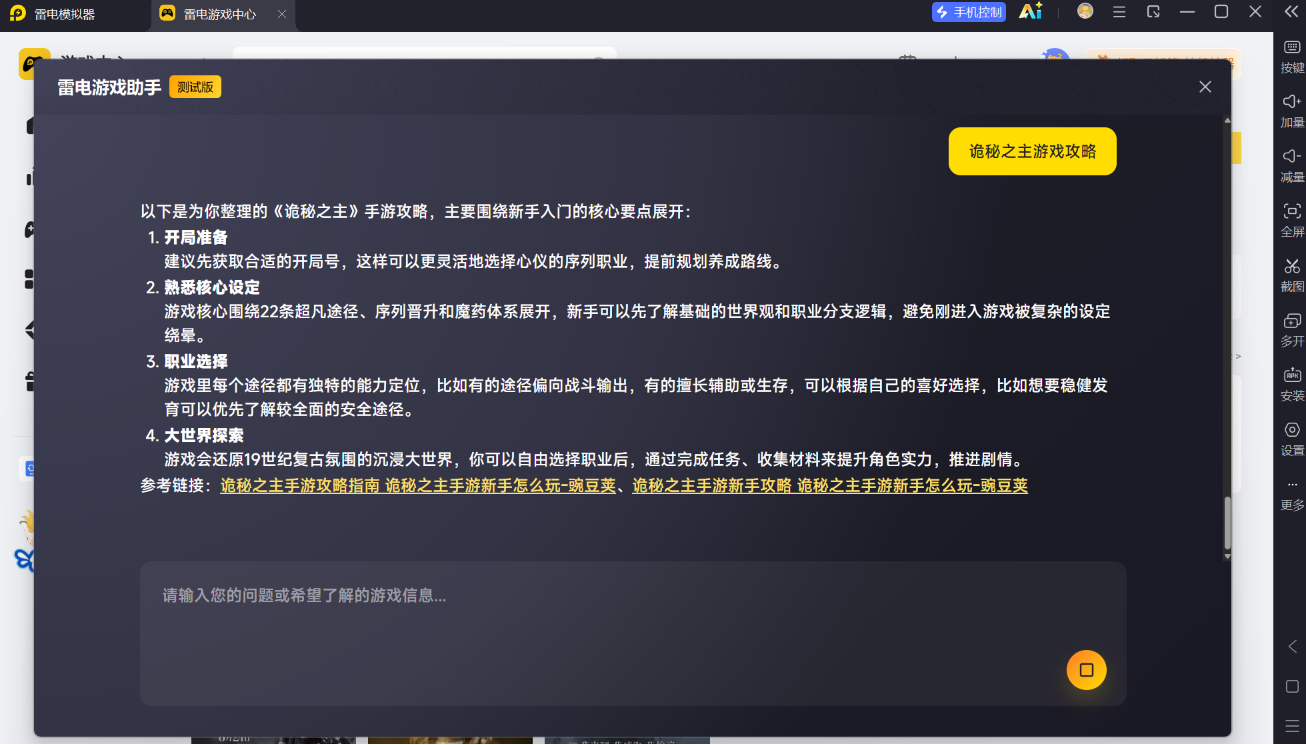Click the gamepad icon in 雷电游戏中心 tab

coord(167,14)
